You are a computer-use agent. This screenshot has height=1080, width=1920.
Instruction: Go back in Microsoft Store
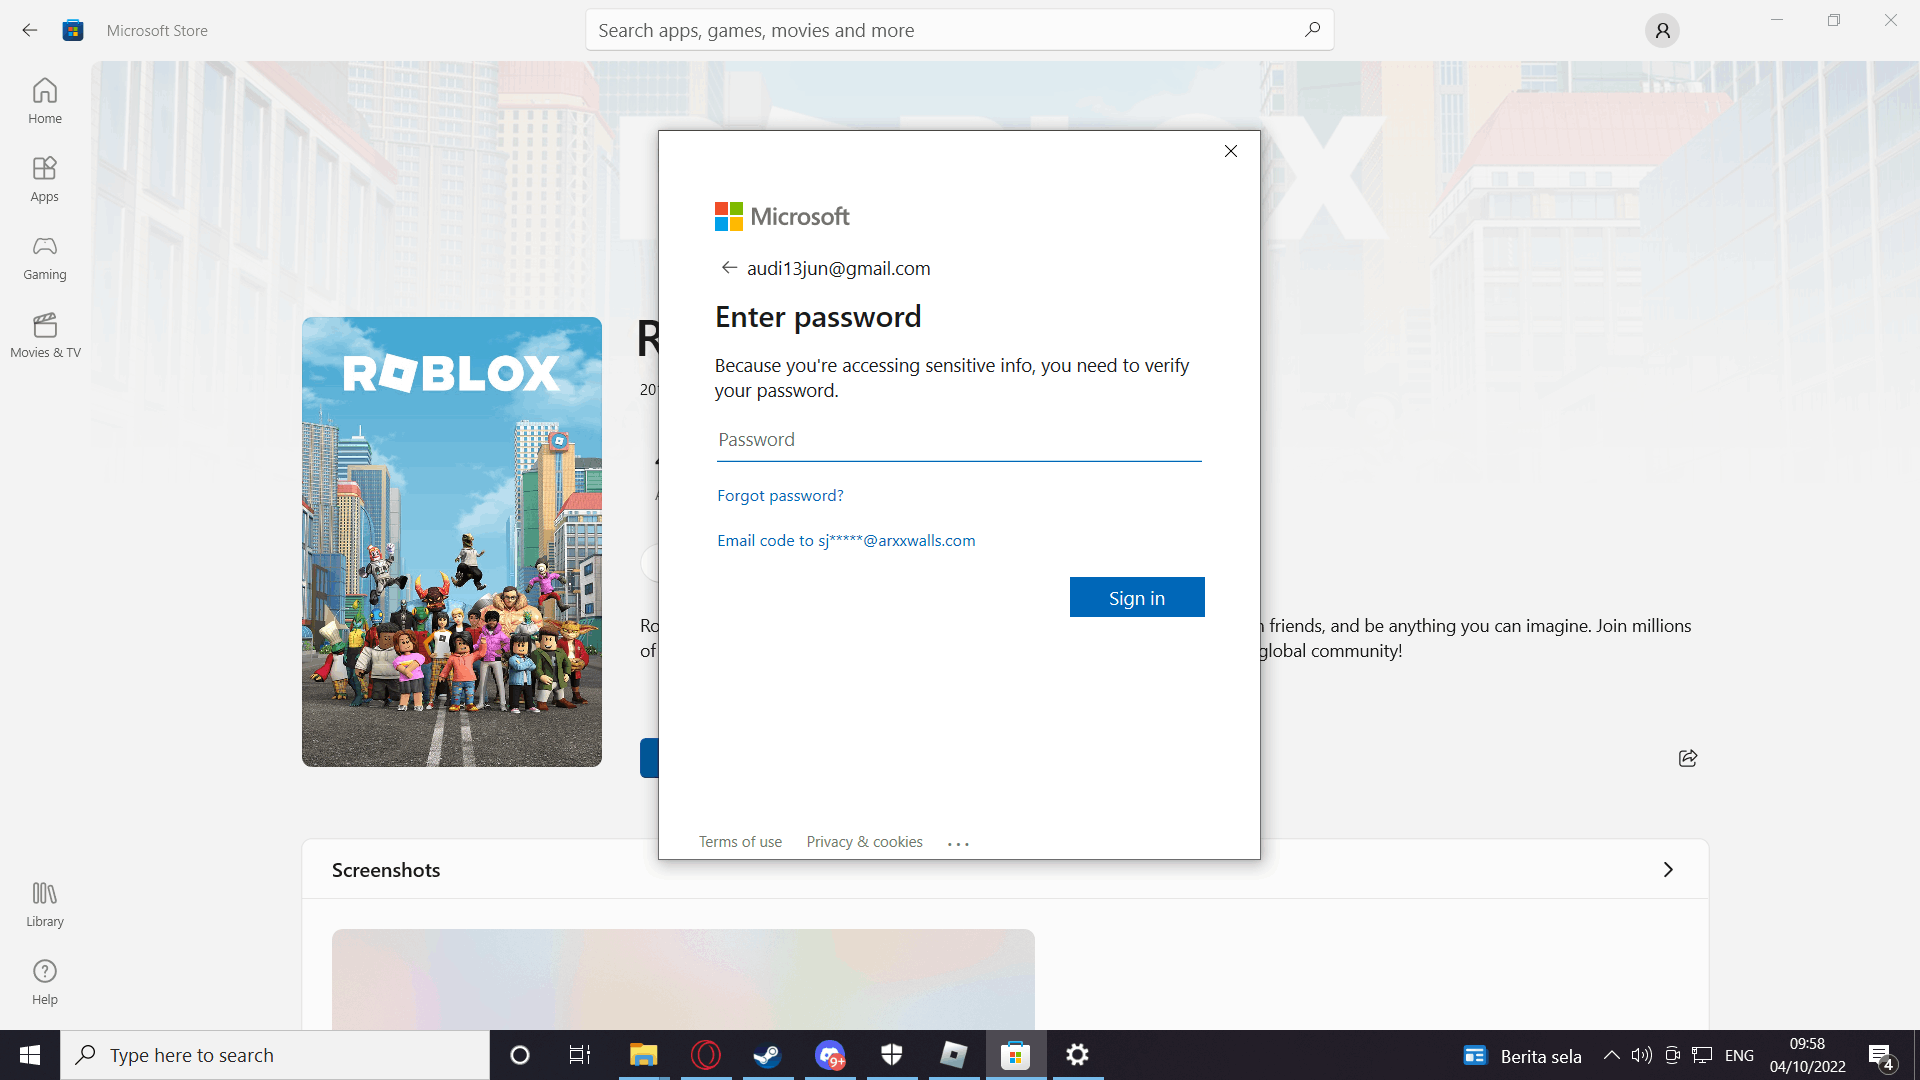(30, 30)
